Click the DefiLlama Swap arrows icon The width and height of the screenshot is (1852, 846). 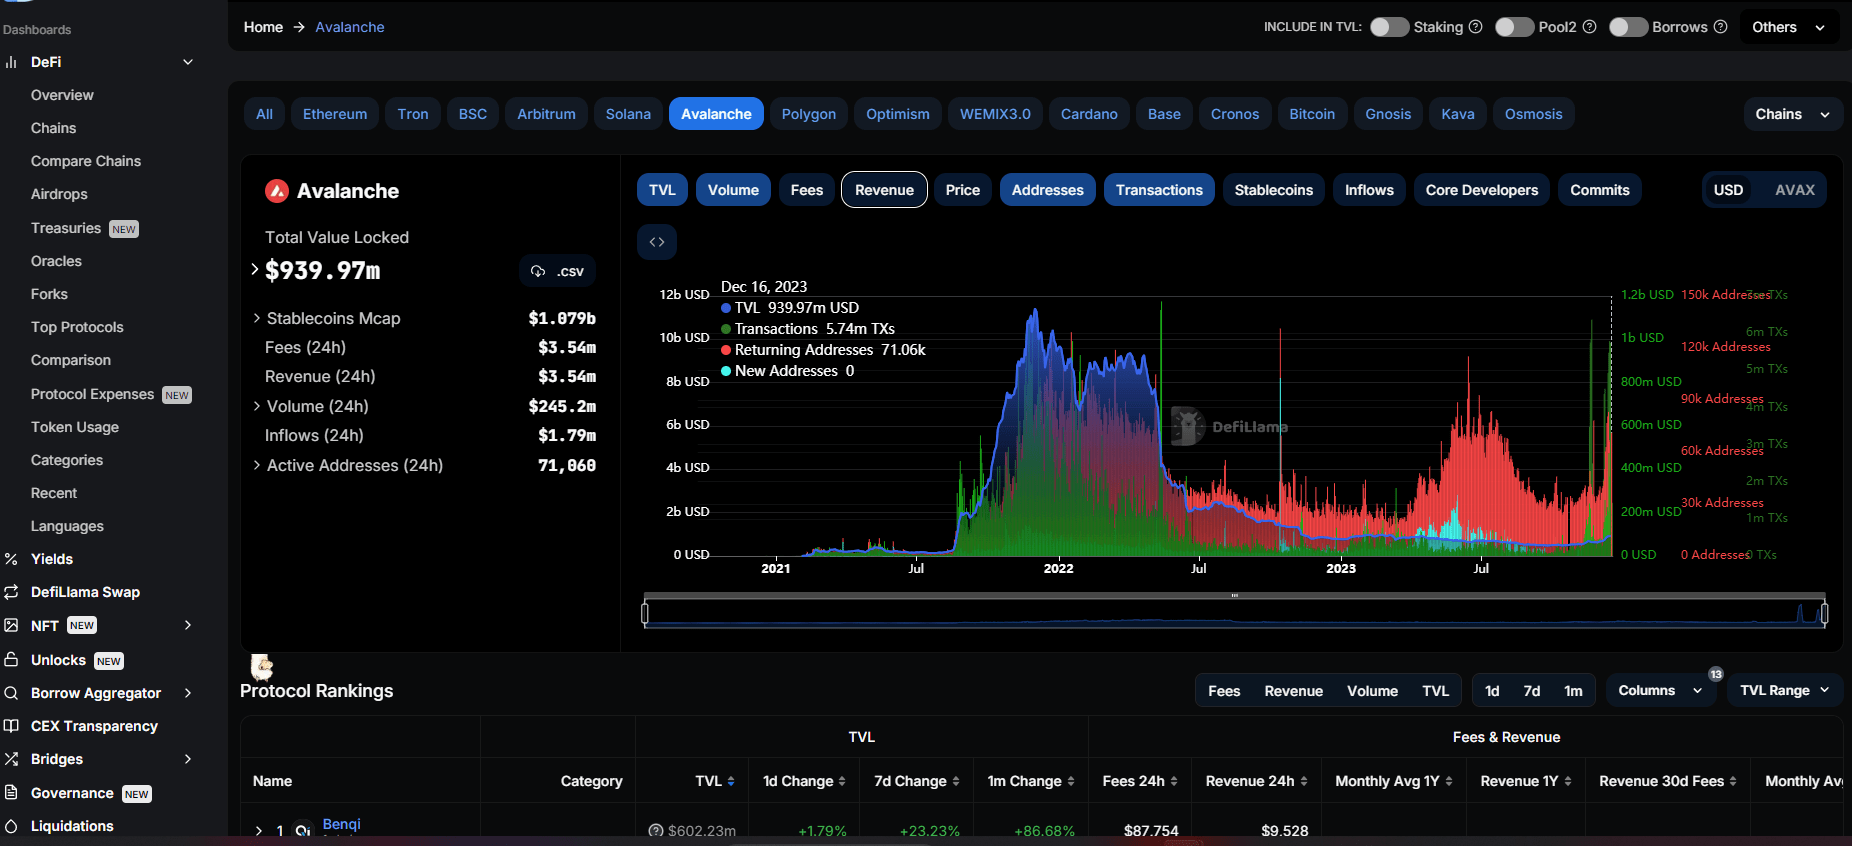11,592
